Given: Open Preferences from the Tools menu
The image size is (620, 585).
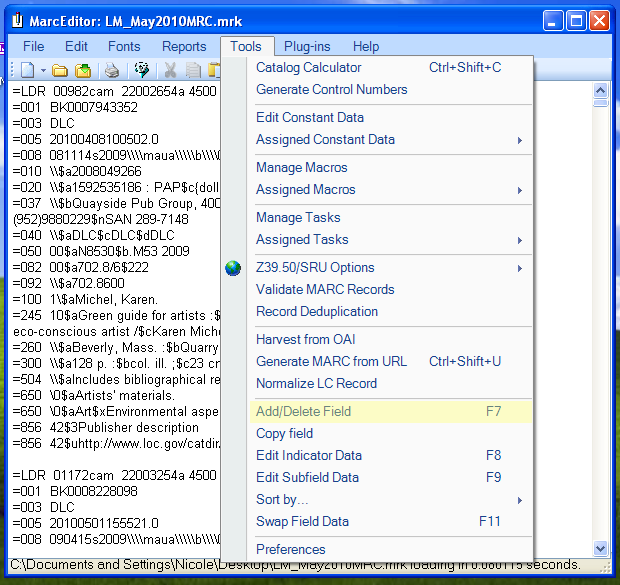Looking at the screenshot, I should (291, 550).
